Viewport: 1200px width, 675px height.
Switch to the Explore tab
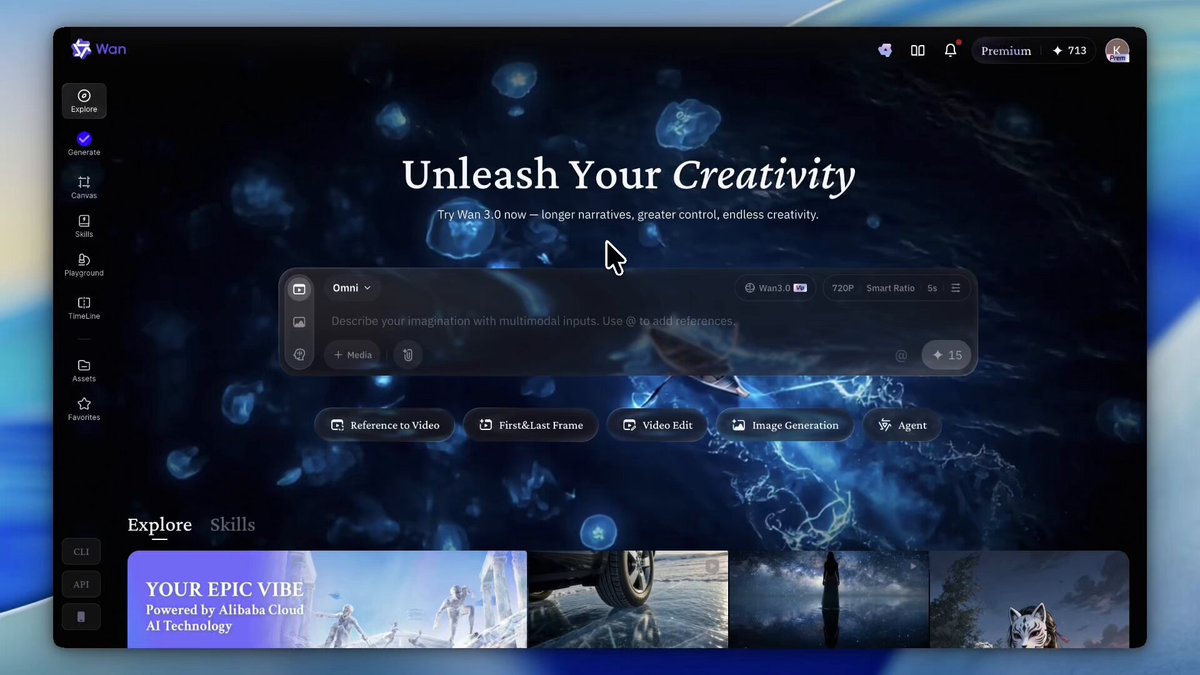coord(160,525)
